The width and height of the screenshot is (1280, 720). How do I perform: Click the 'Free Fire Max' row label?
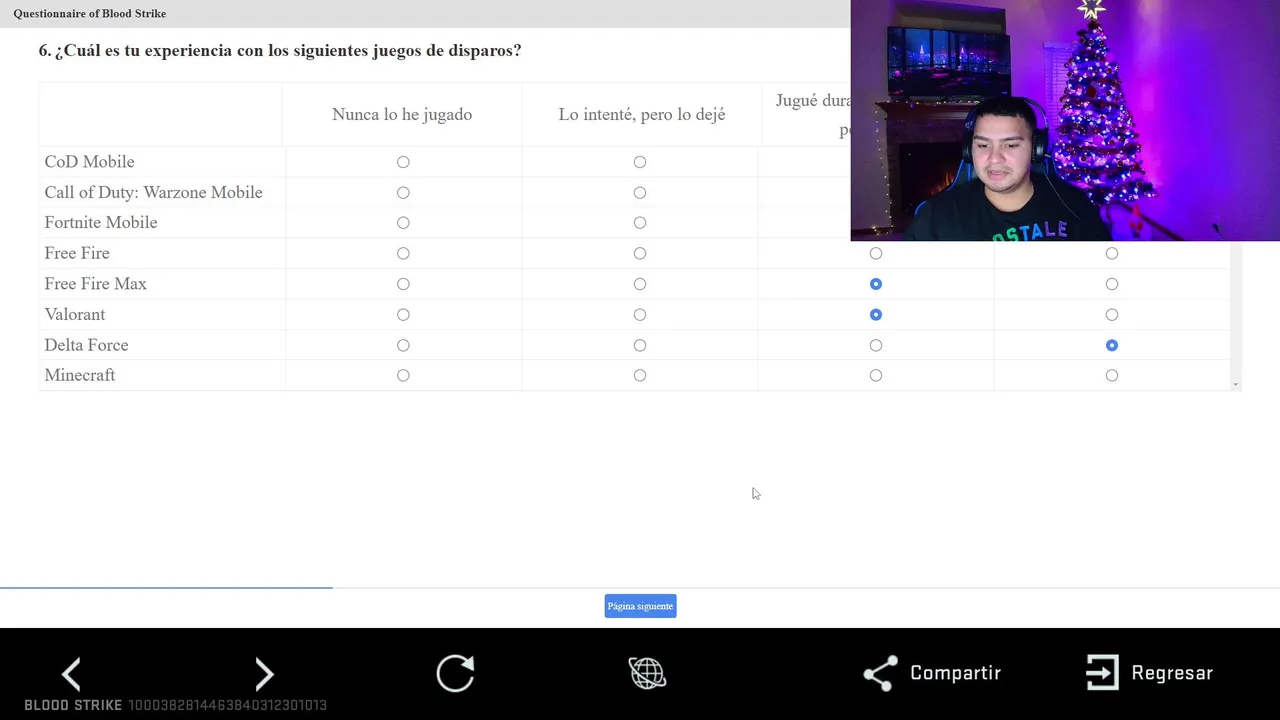tap(96, 284)
